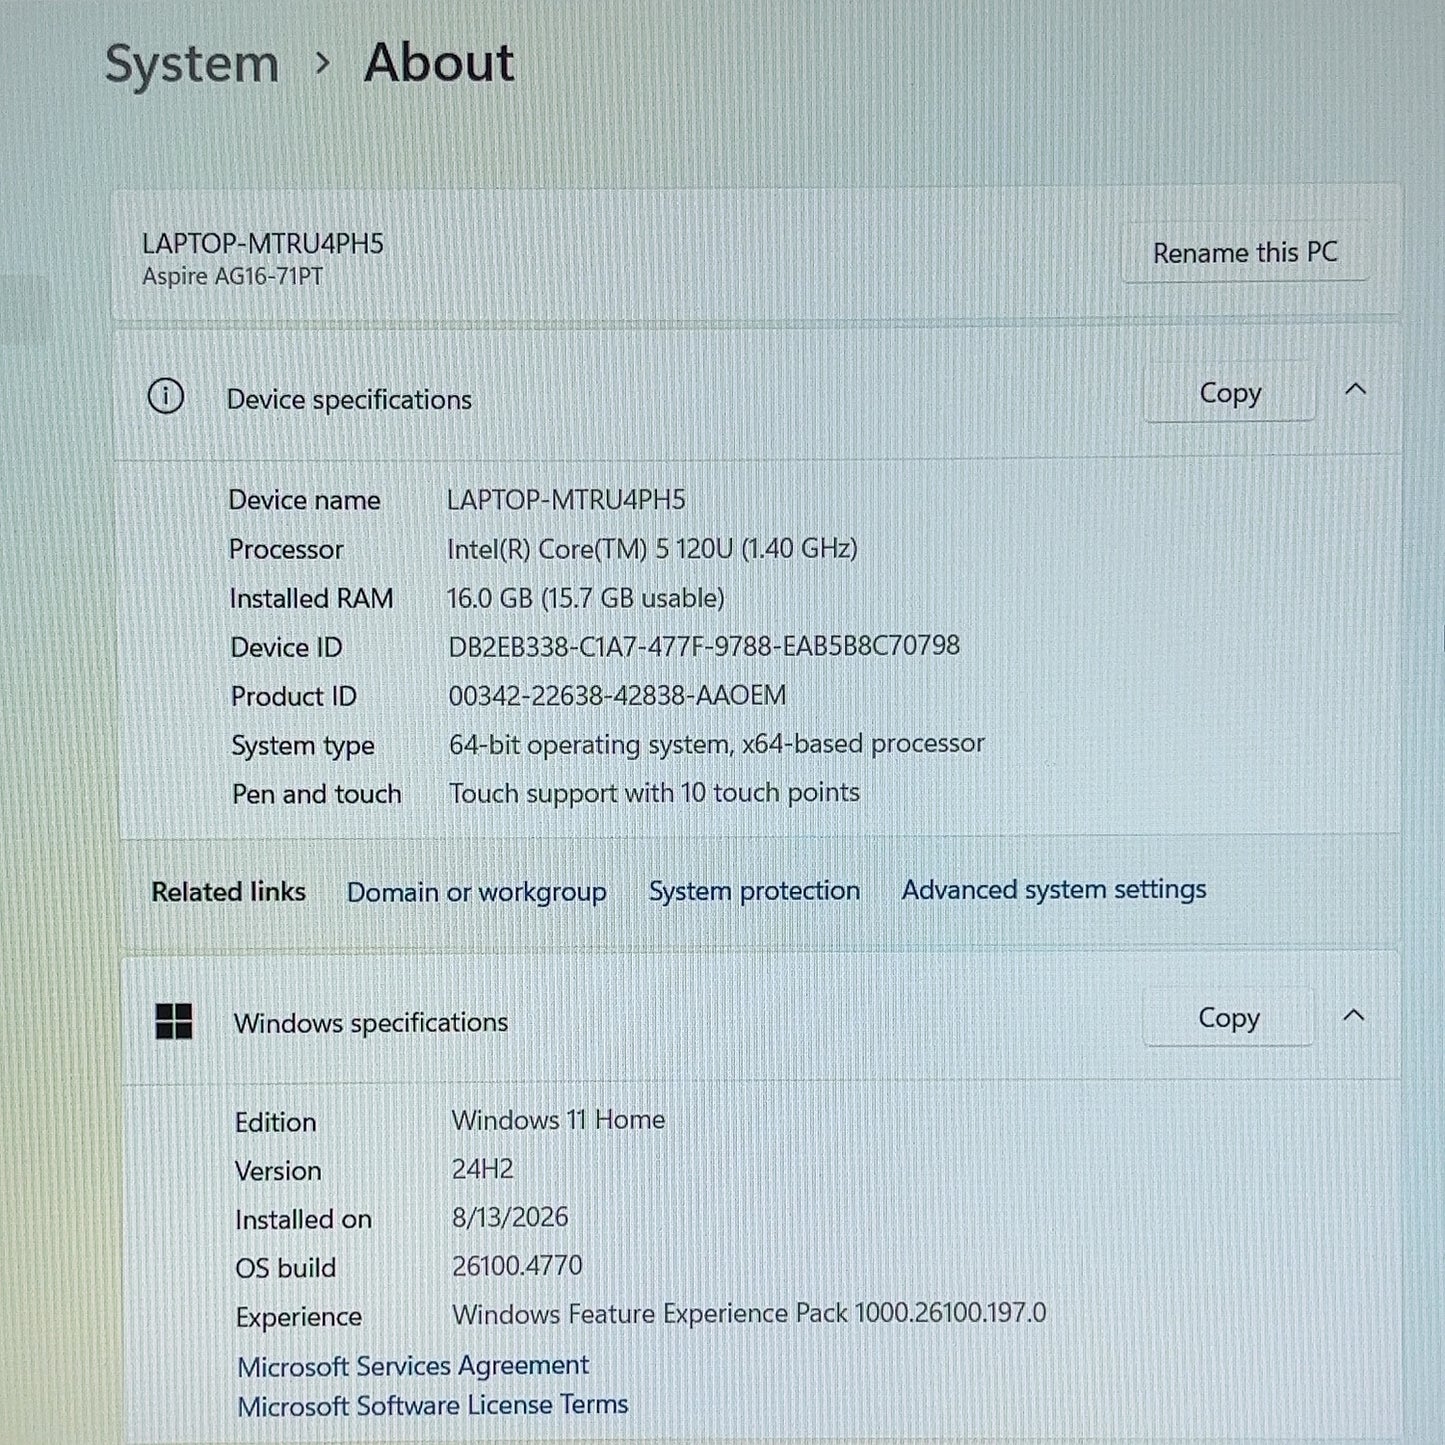The height and width of the screenshot is (1445, 1445).
Task: Click the Processor label
Action: pyautogui.click(x=286, y=550)
